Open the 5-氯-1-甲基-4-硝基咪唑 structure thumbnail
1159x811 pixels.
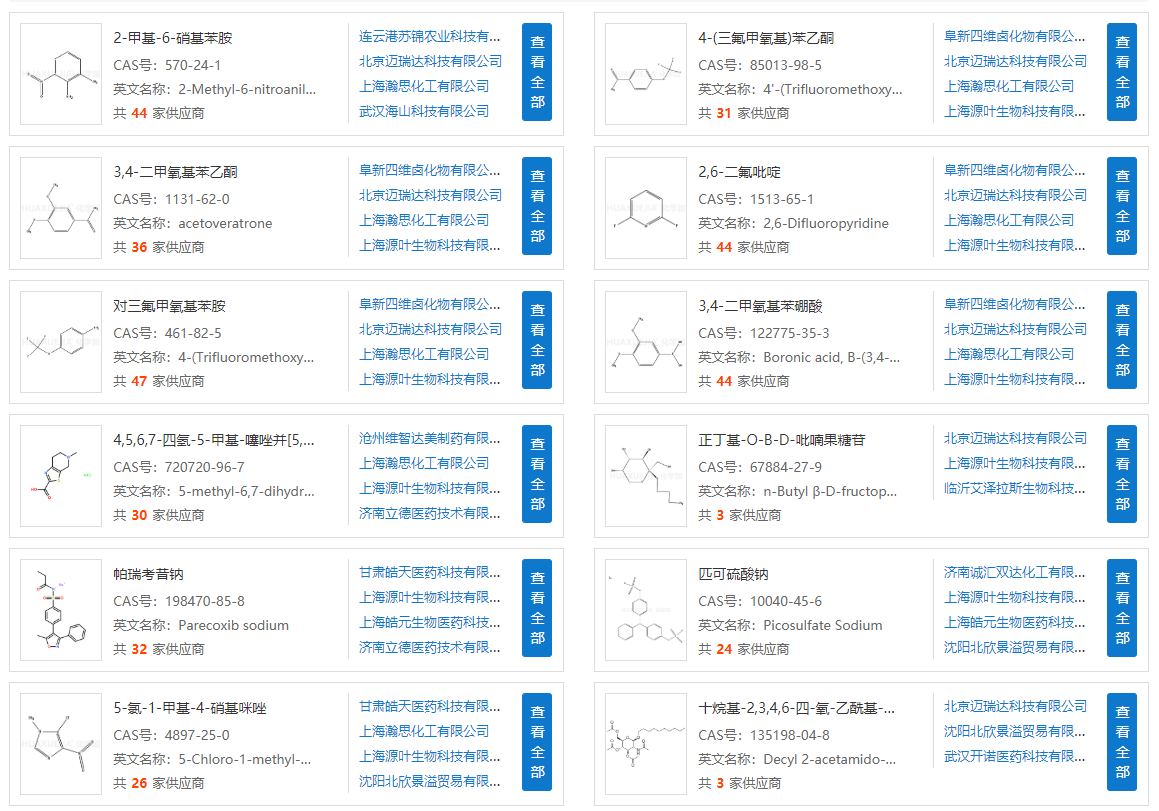click(x=61, y=744)
